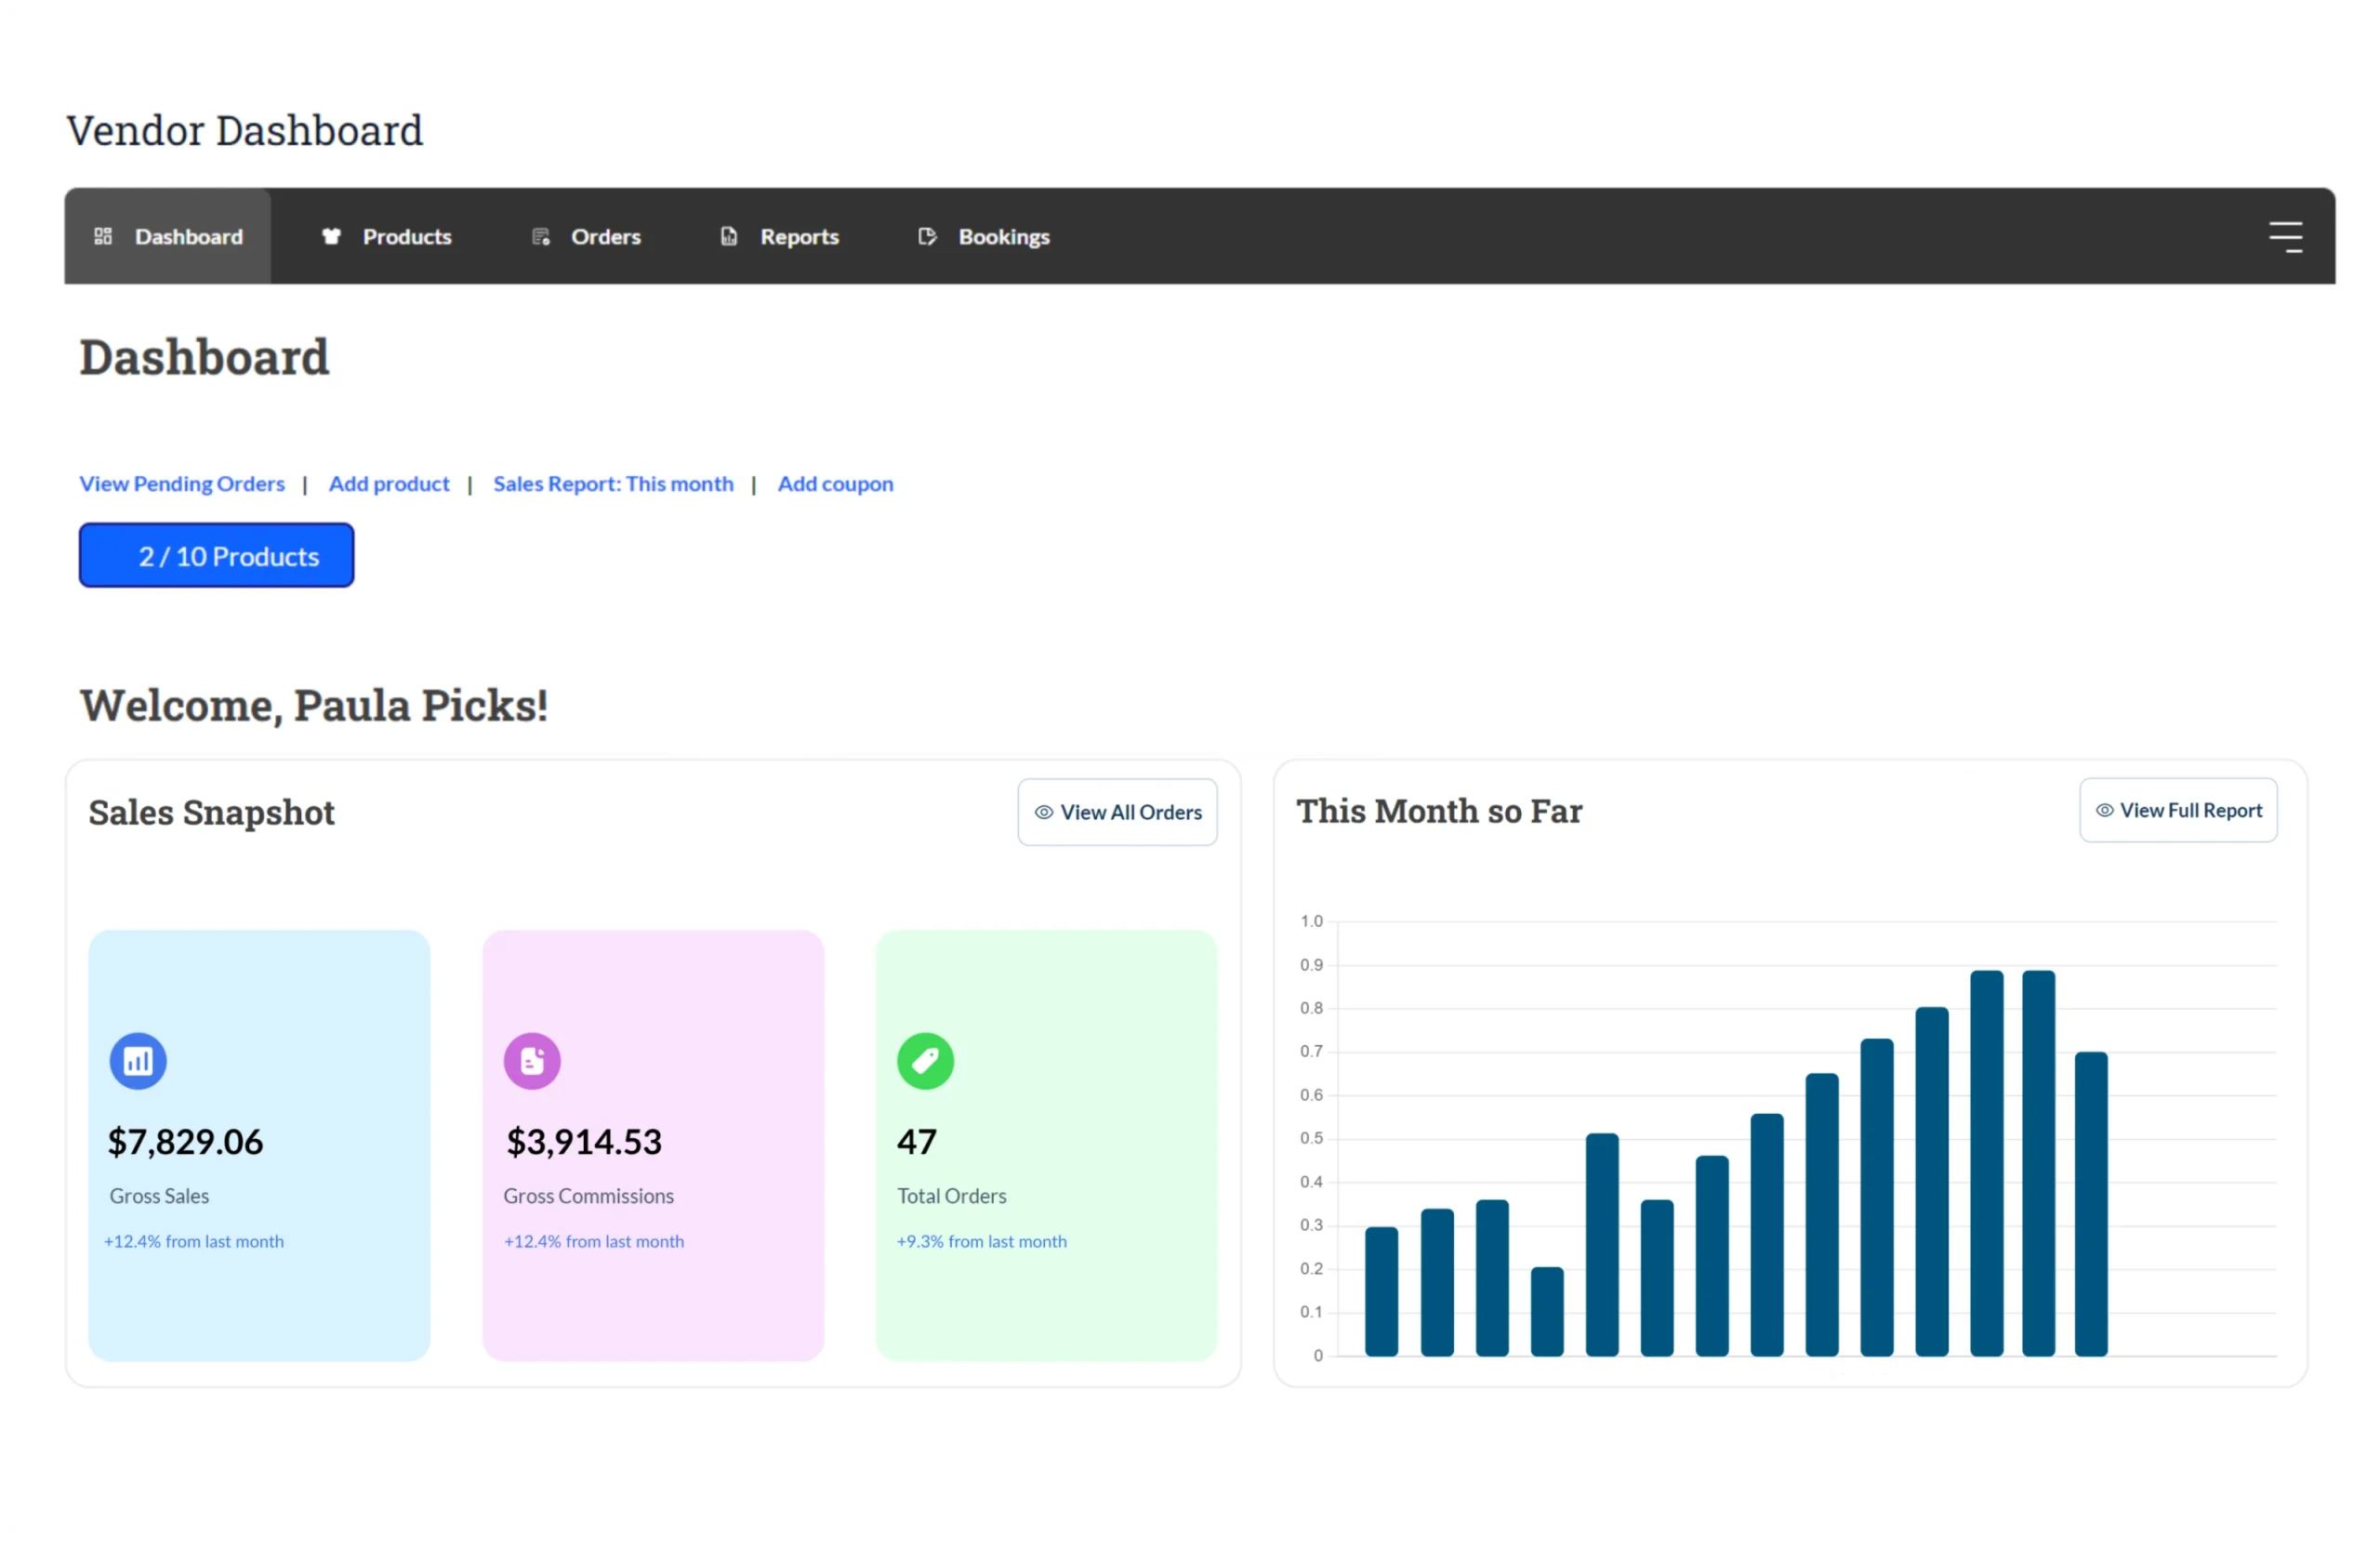
Task: Click the Welcome, Paula Picks! heading
Action: (x=314, y=705)
